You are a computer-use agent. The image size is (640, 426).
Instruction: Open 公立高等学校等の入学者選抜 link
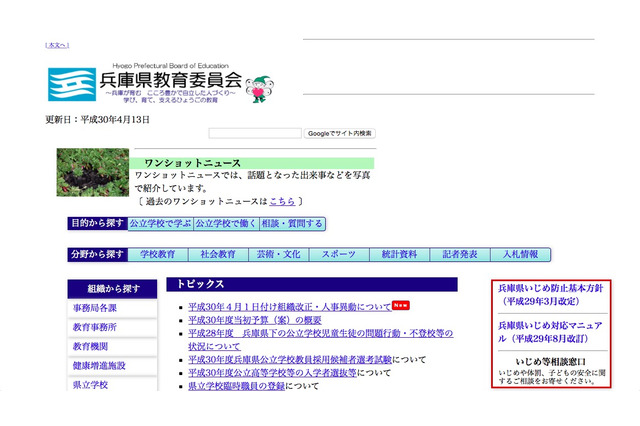point(272,373)
